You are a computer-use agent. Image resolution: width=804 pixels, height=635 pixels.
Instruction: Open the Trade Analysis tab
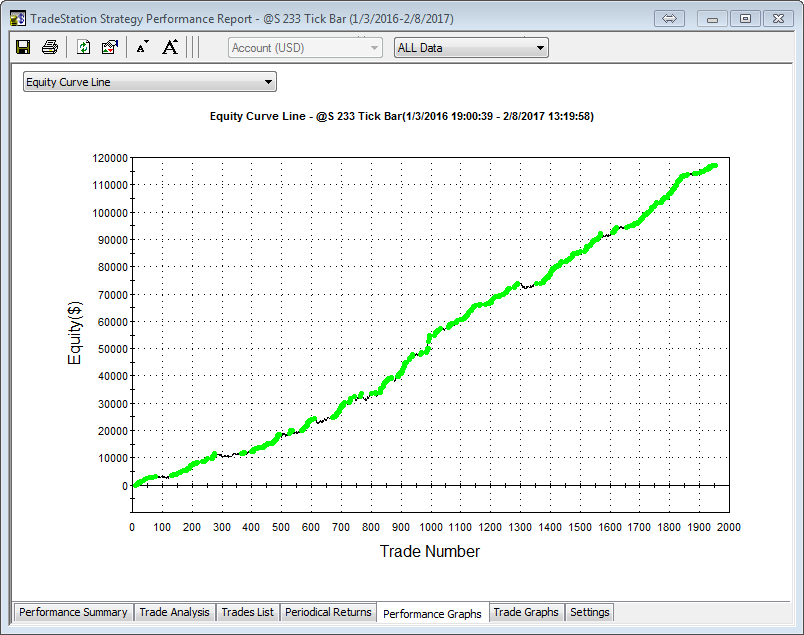174,612
